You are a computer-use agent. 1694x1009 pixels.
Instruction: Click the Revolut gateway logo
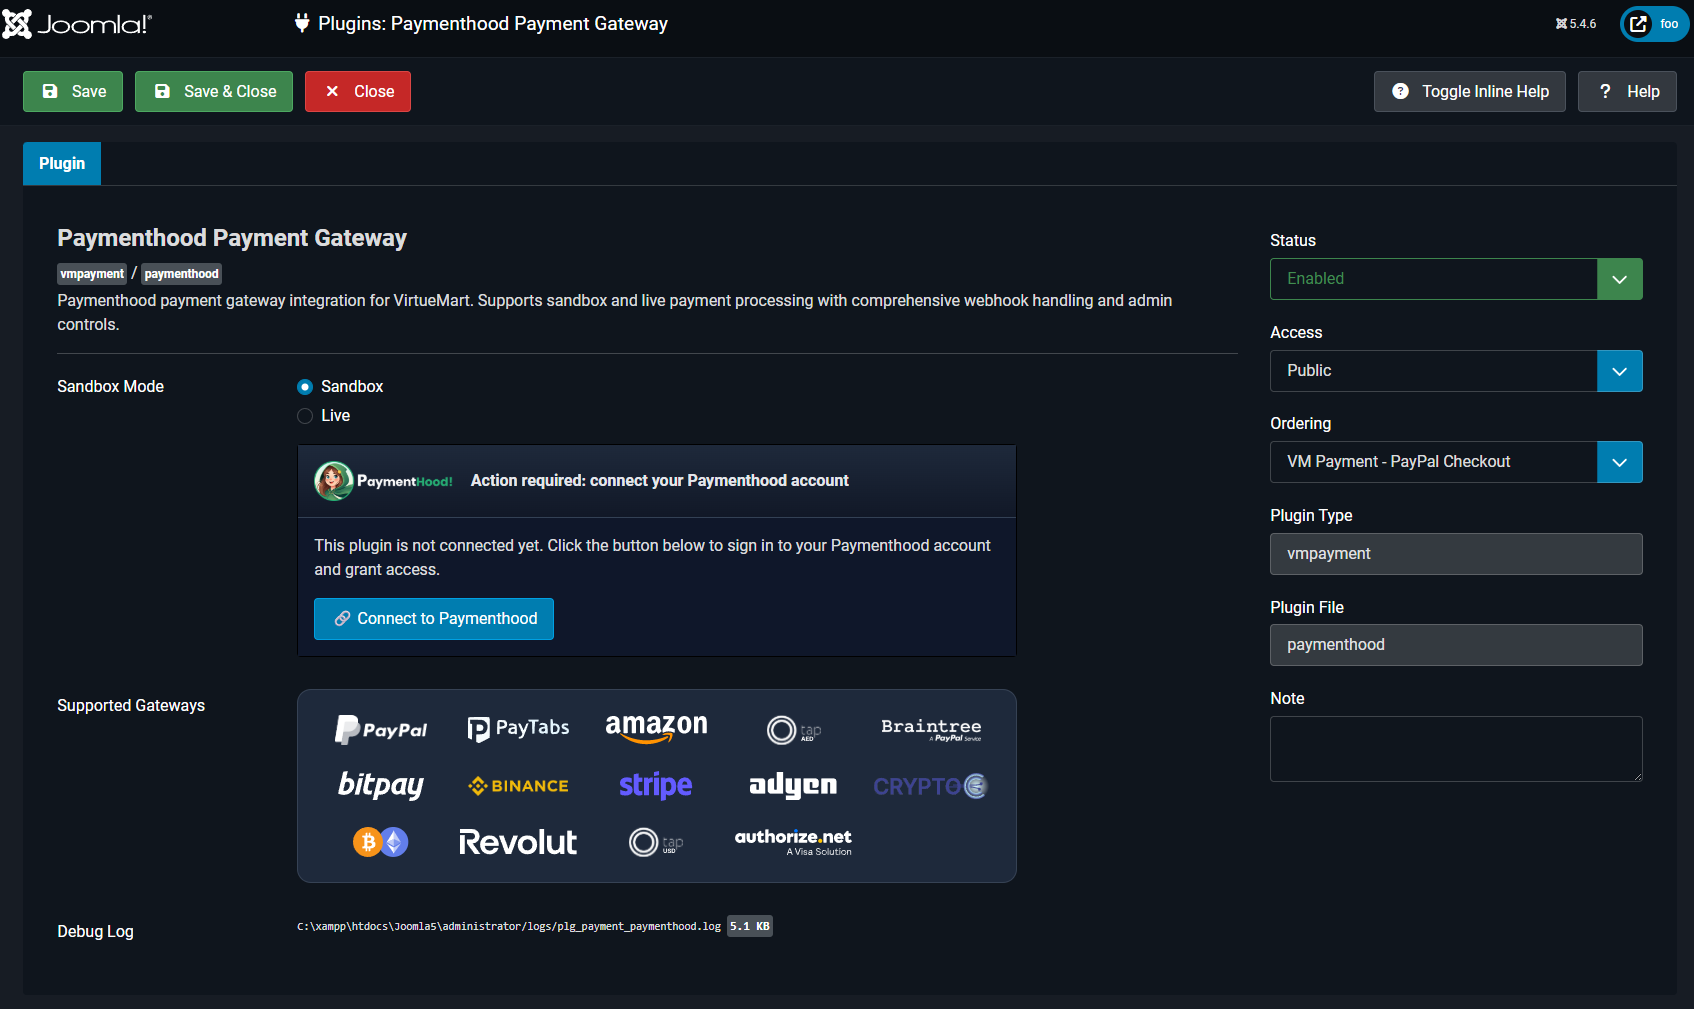[518, 842]
